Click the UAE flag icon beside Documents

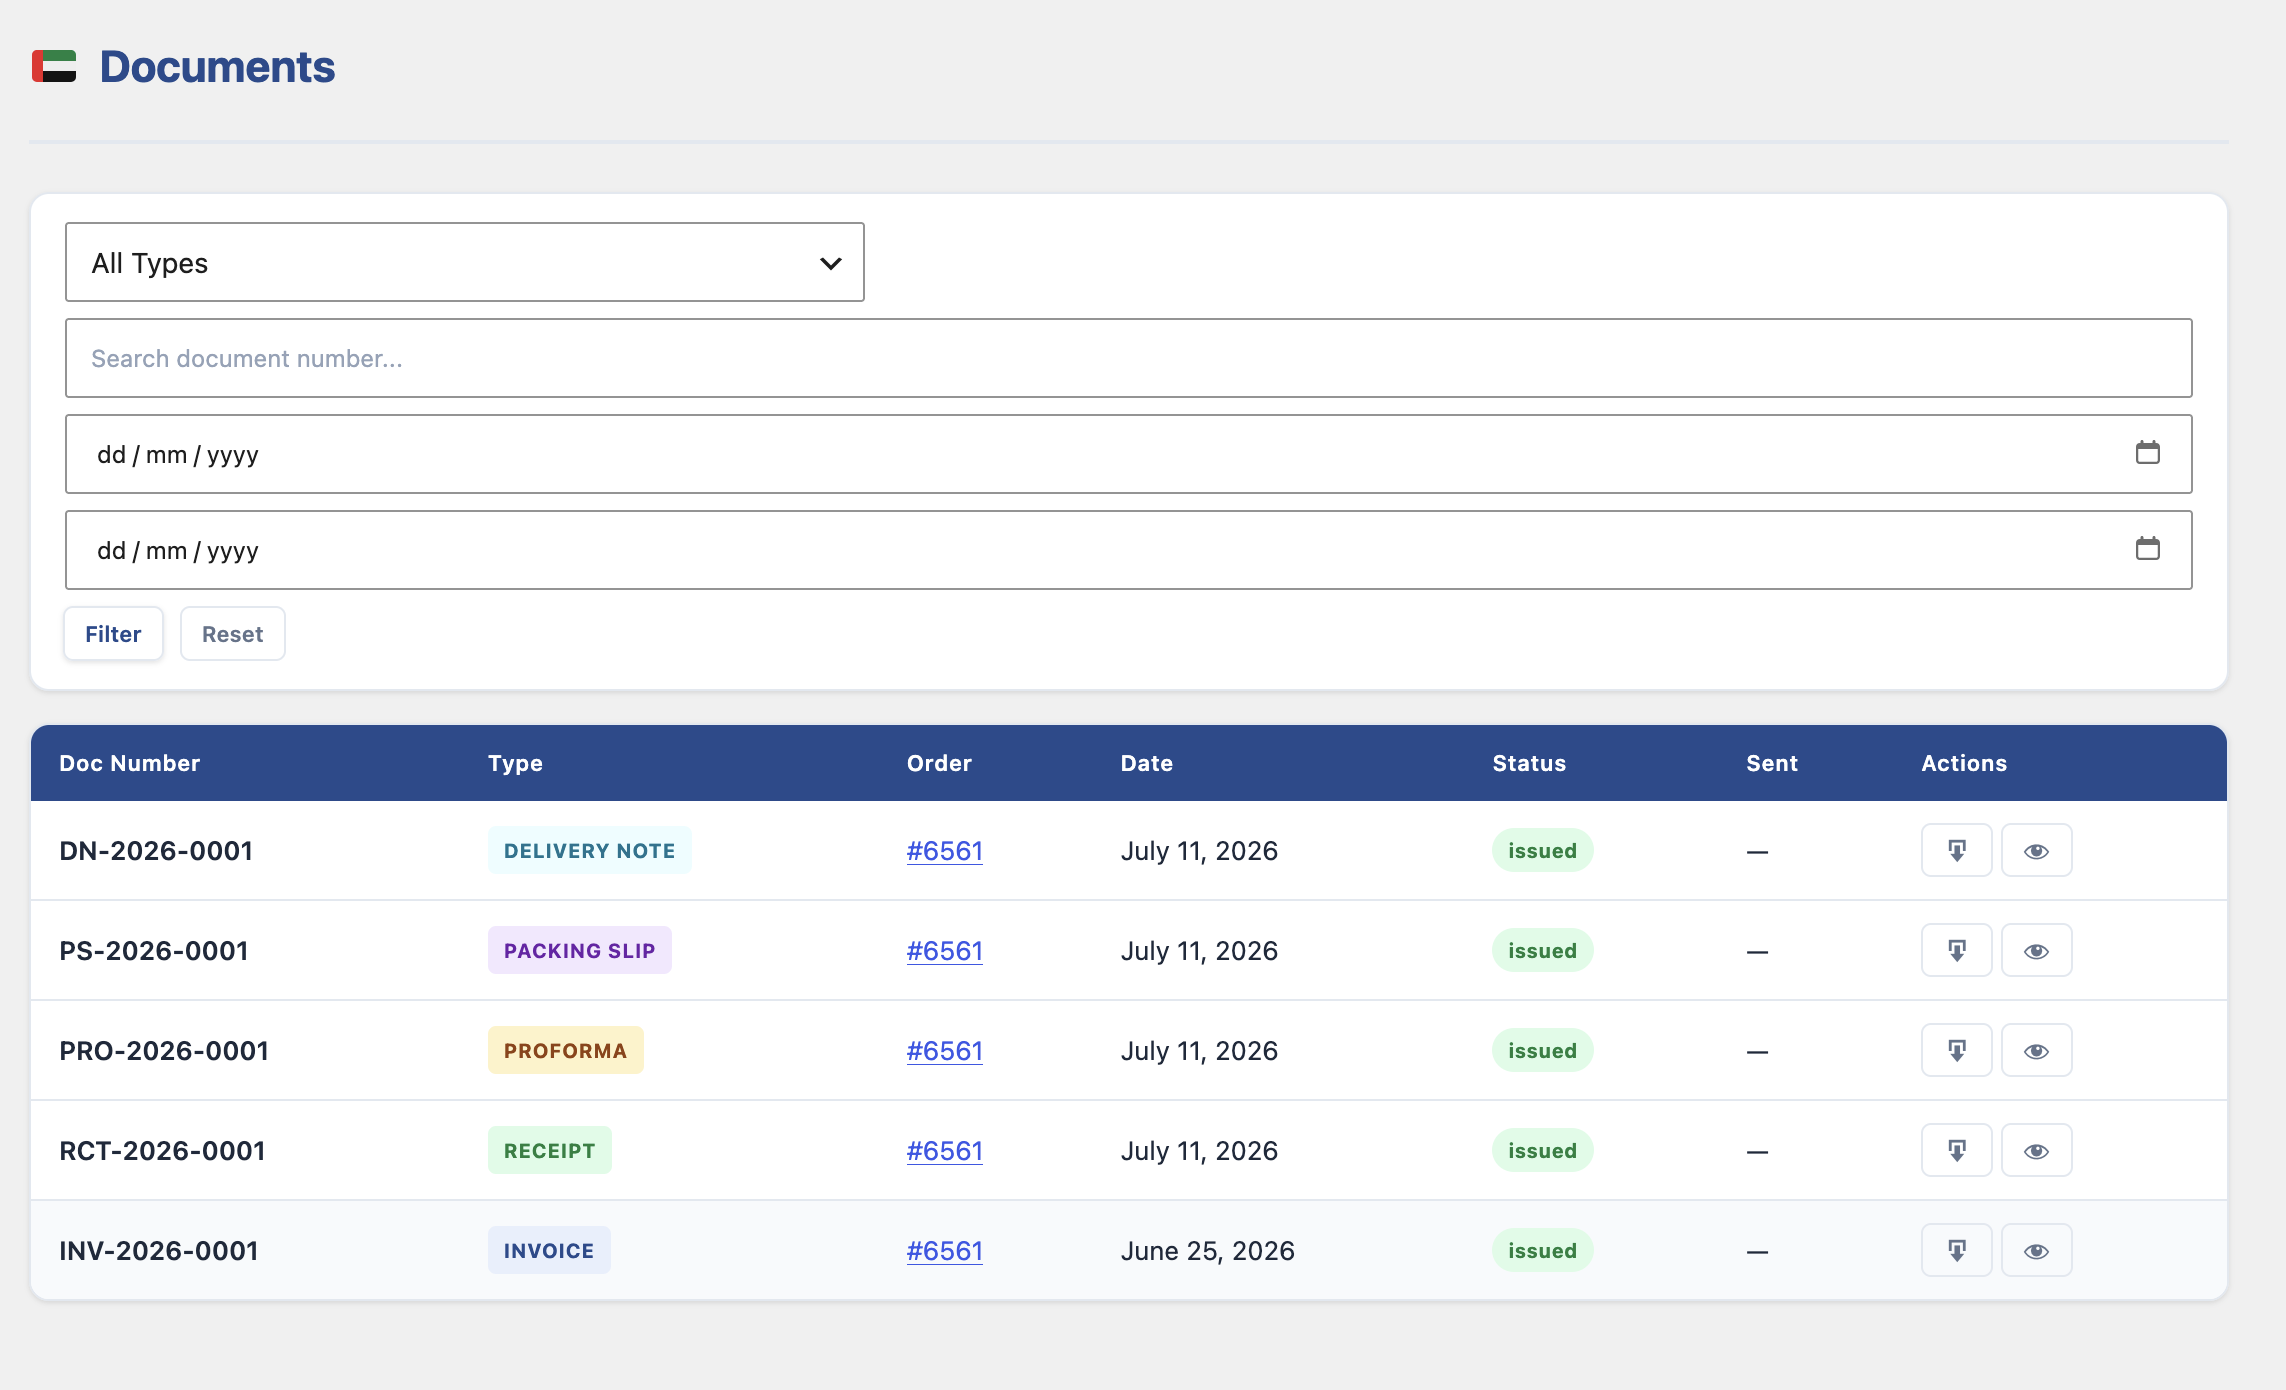54,66
